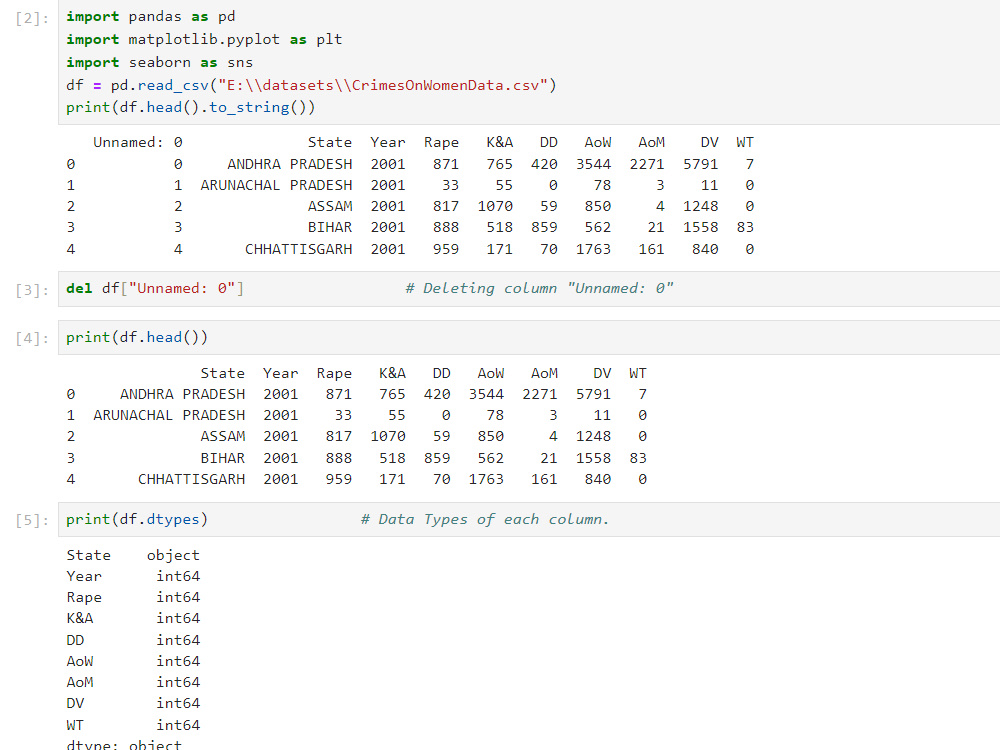The width and height of the screenshot is (1000, 750).
Task: Click the print(df.head().to_string()) line
Action: 191,107
